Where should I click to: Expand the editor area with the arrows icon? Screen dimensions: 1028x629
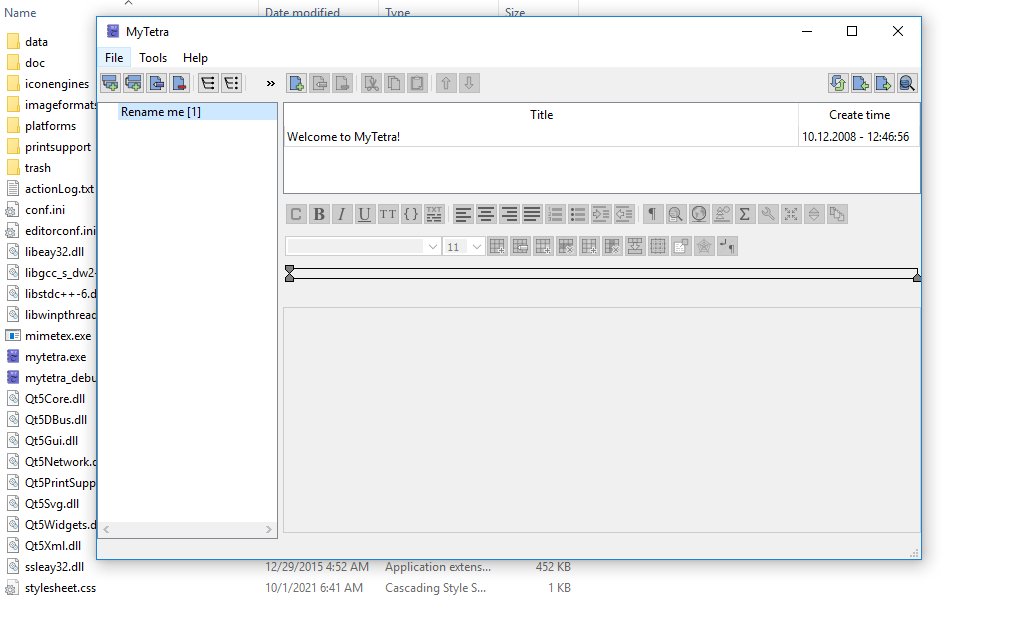(791, 214)
